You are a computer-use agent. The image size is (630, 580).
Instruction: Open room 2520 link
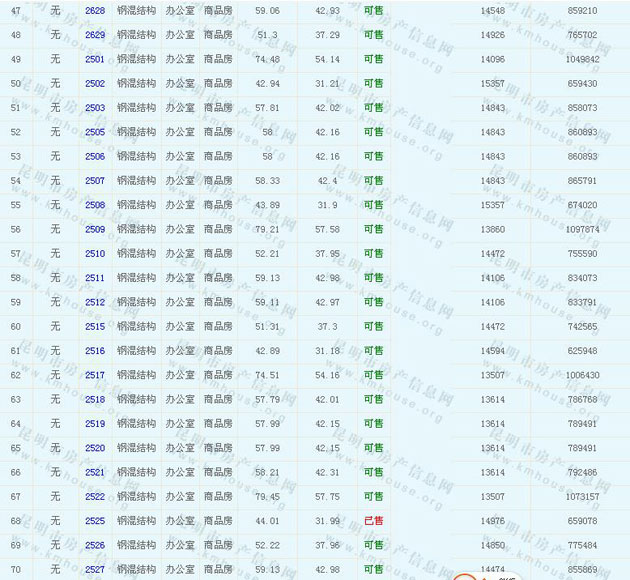pyautogui.click(x=95, y=448)
